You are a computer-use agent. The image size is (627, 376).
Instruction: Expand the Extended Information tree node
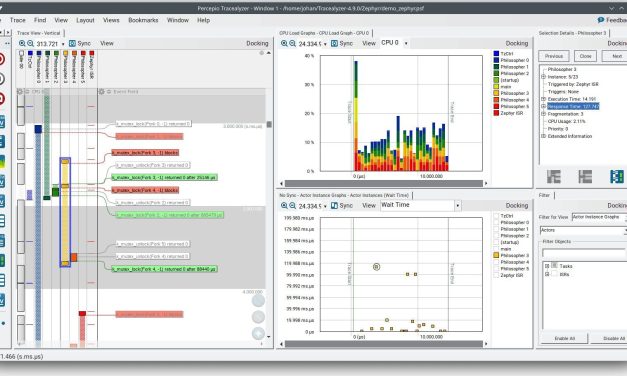tap(543, 136)
